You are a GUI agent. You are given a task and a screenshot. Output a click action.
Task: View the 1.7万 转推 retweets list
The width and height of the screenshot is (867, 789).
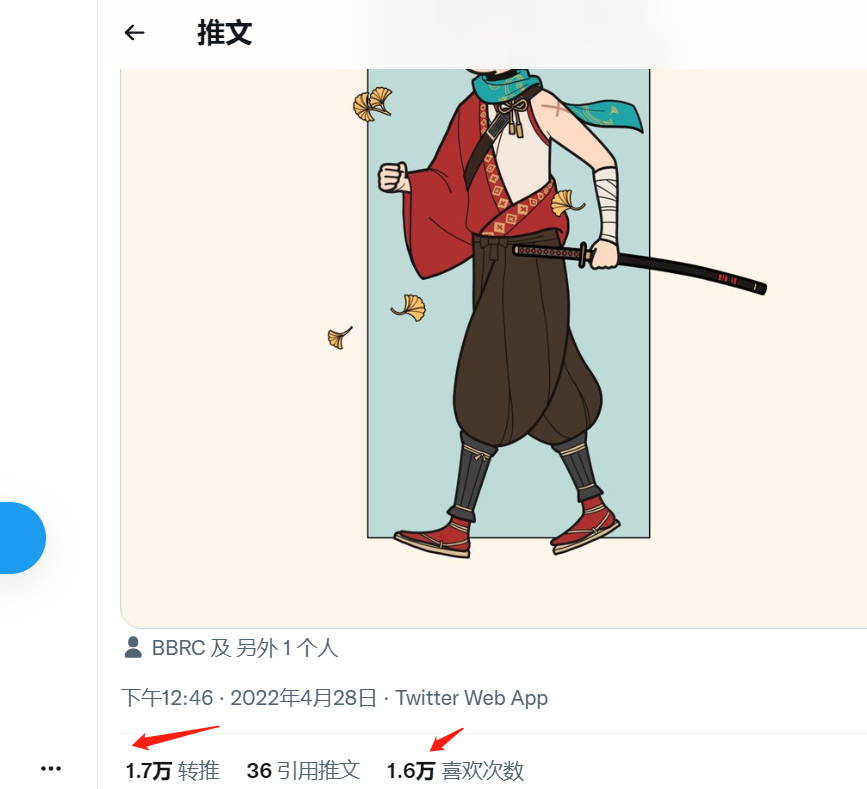click(x=173, y=771)
